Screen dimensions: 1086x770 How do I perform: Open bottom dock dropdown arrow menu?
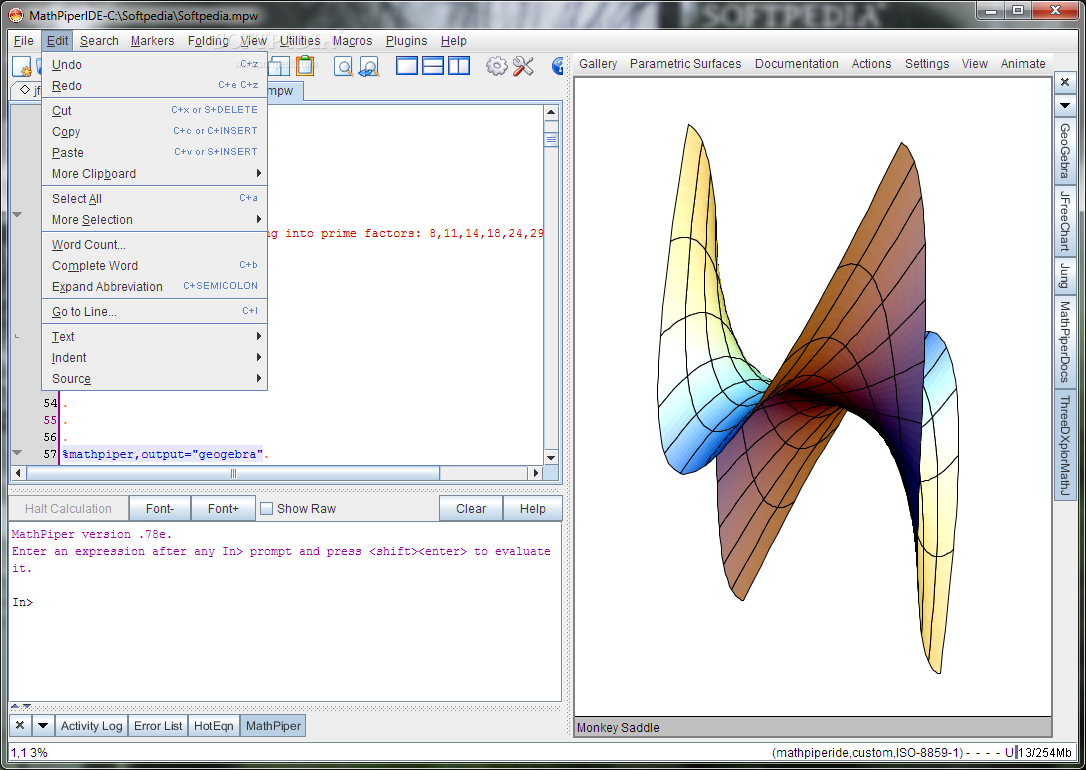coord(44,726)
